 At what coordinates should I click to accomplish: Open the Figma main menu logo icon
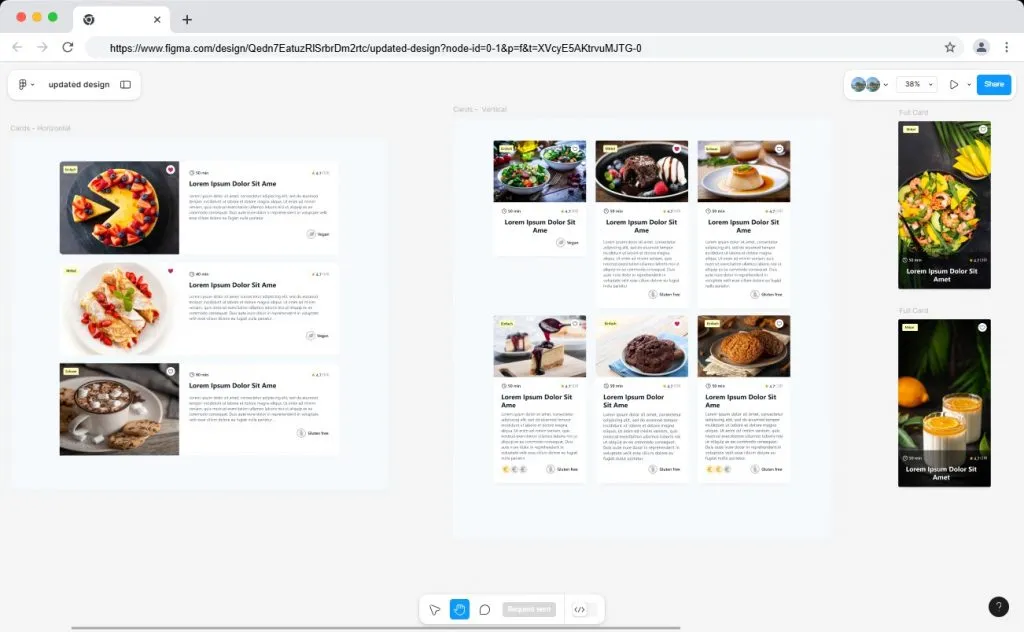click(22, 84)
